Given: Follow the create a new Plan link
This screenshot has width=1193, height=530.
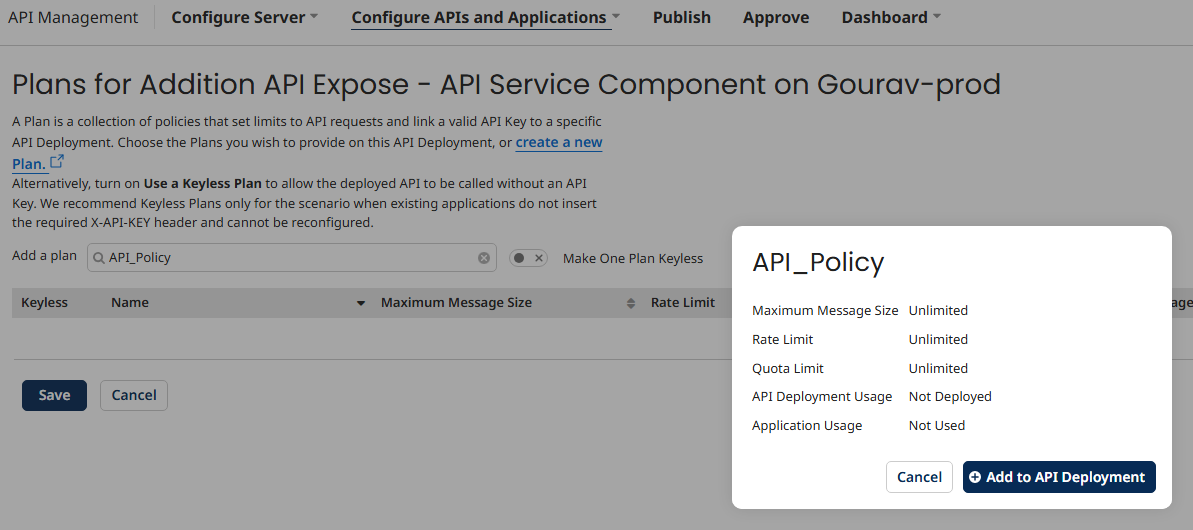Looking at the screenshot, I should point(558,142).
